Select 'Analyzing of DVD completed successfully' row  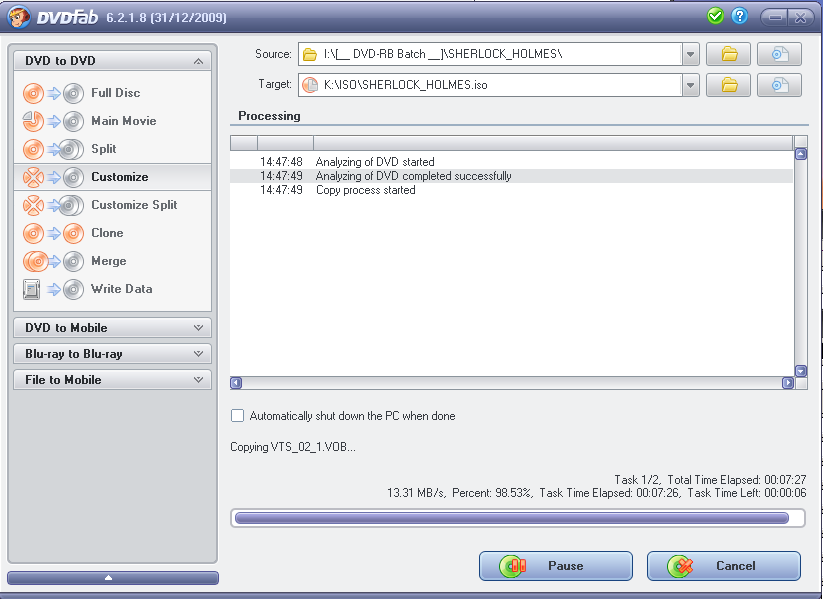click(511, 176)
